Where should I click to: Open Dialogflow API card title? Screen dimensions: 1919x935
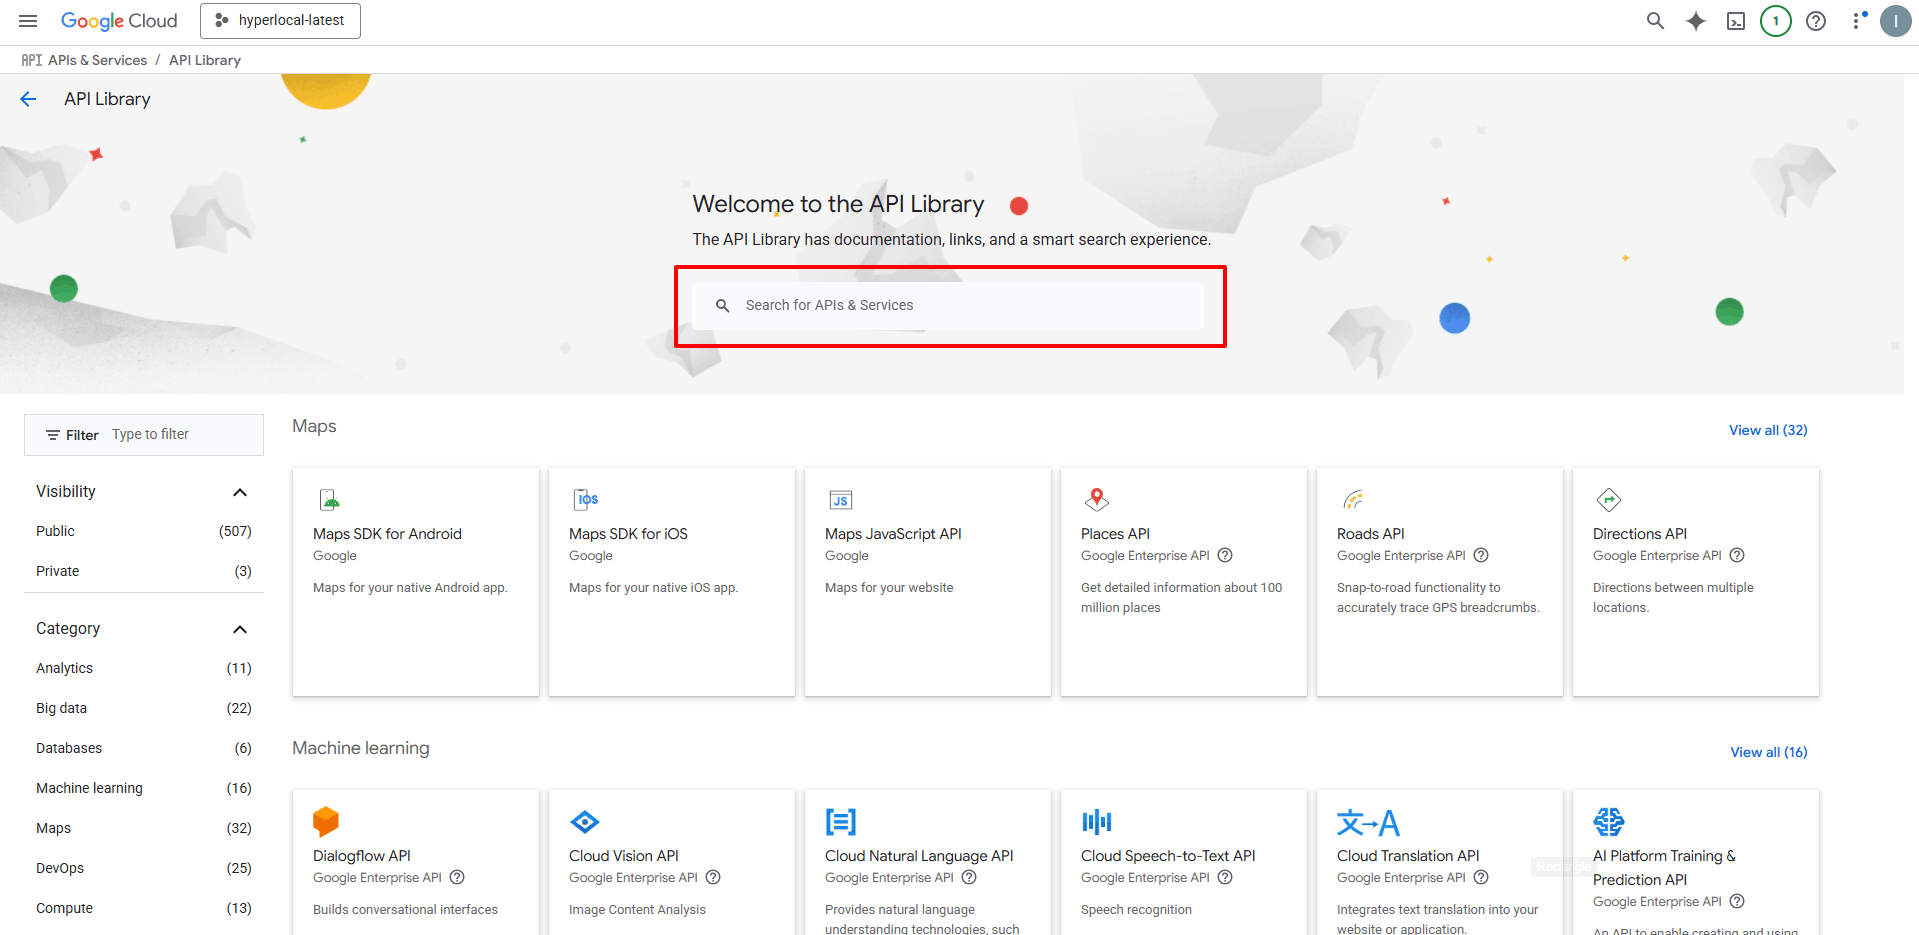click(x=362, y=856)
